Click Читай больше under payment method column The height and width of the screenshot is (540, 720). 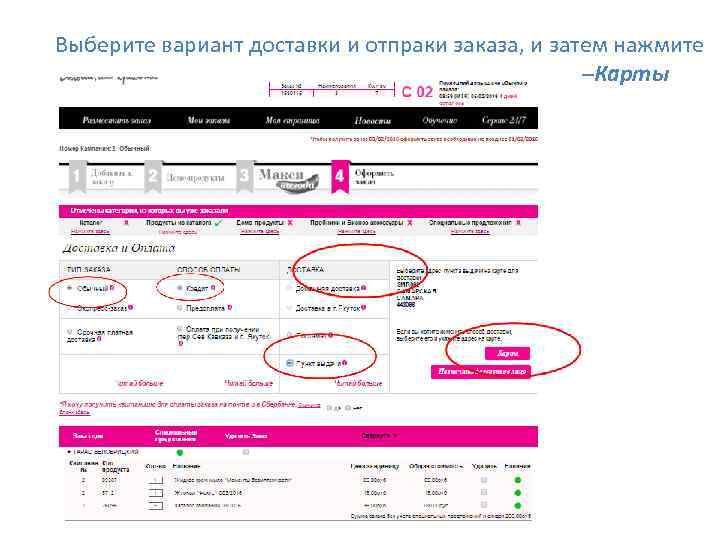click(x=248, y=383)
